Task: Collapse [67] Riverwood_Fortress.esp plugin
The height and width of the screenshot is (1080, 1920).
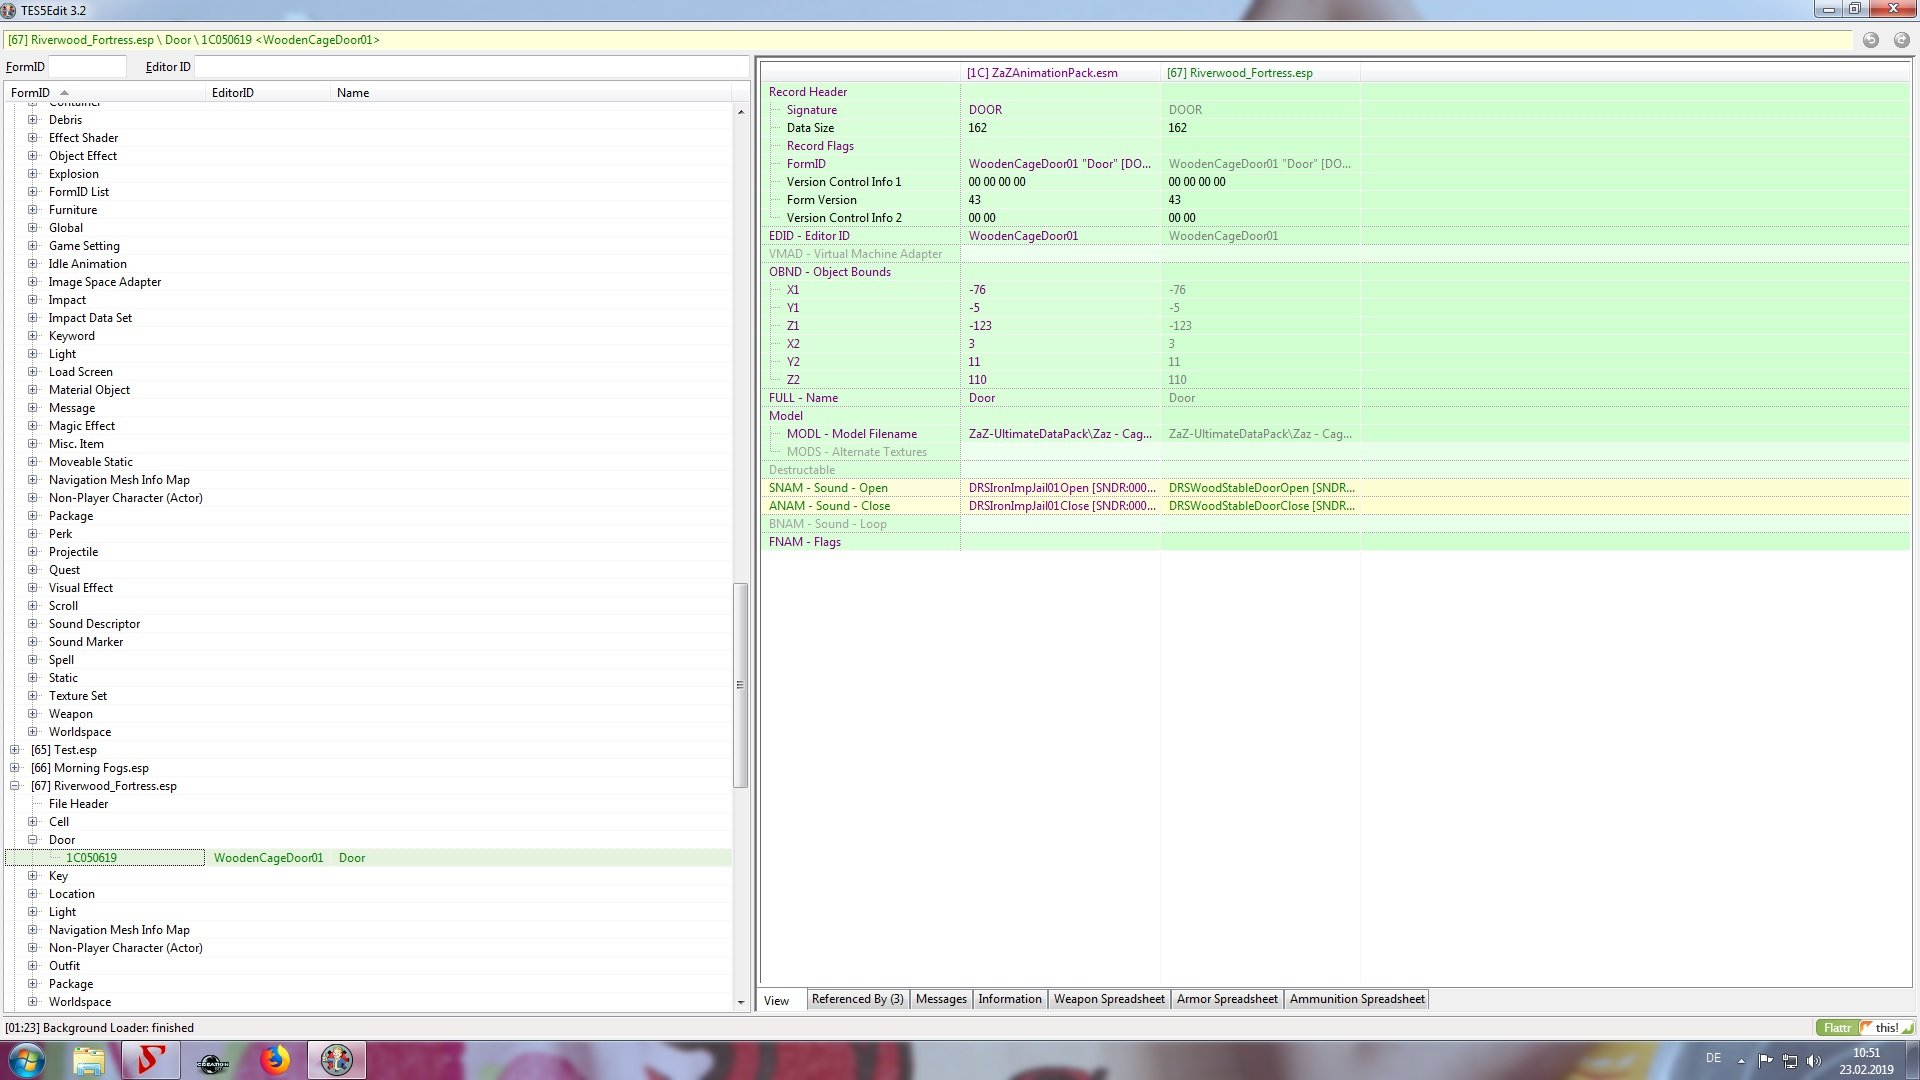Action: (15, 786)
